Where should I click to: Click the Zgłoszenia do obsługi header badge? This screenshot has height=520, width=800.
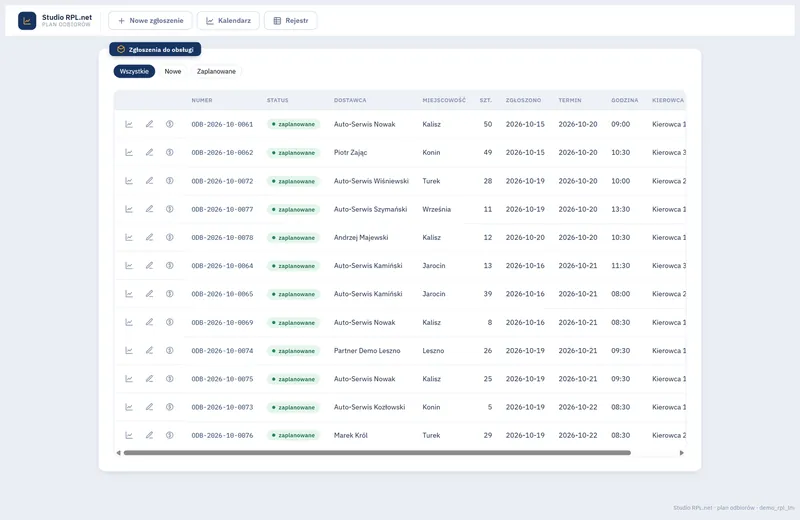pos(155,49)
